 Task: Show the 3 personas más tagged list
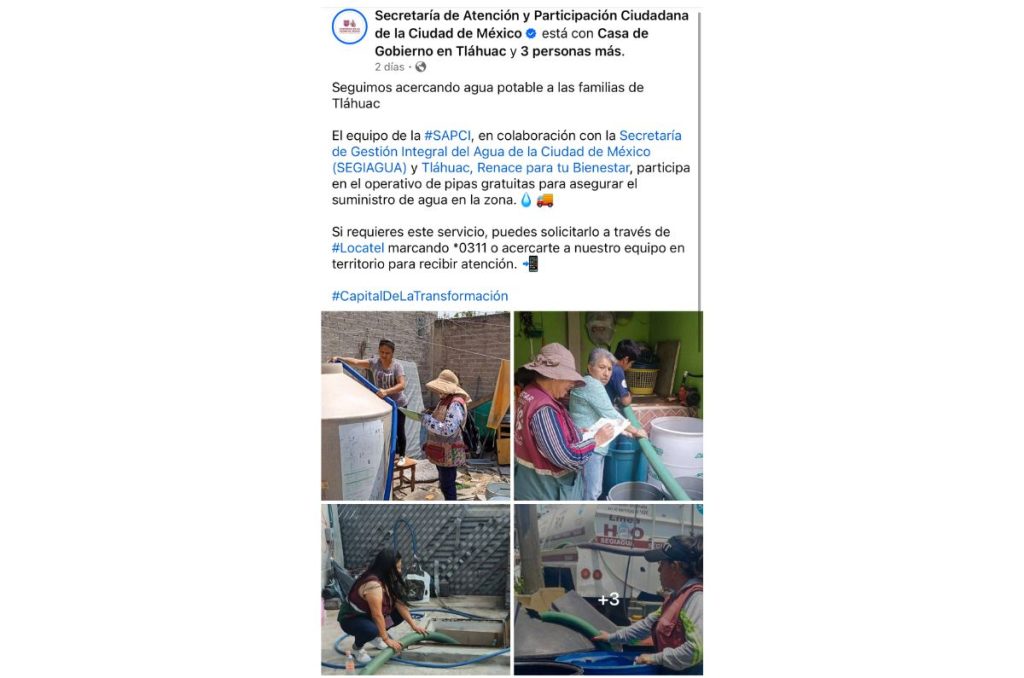572,51
